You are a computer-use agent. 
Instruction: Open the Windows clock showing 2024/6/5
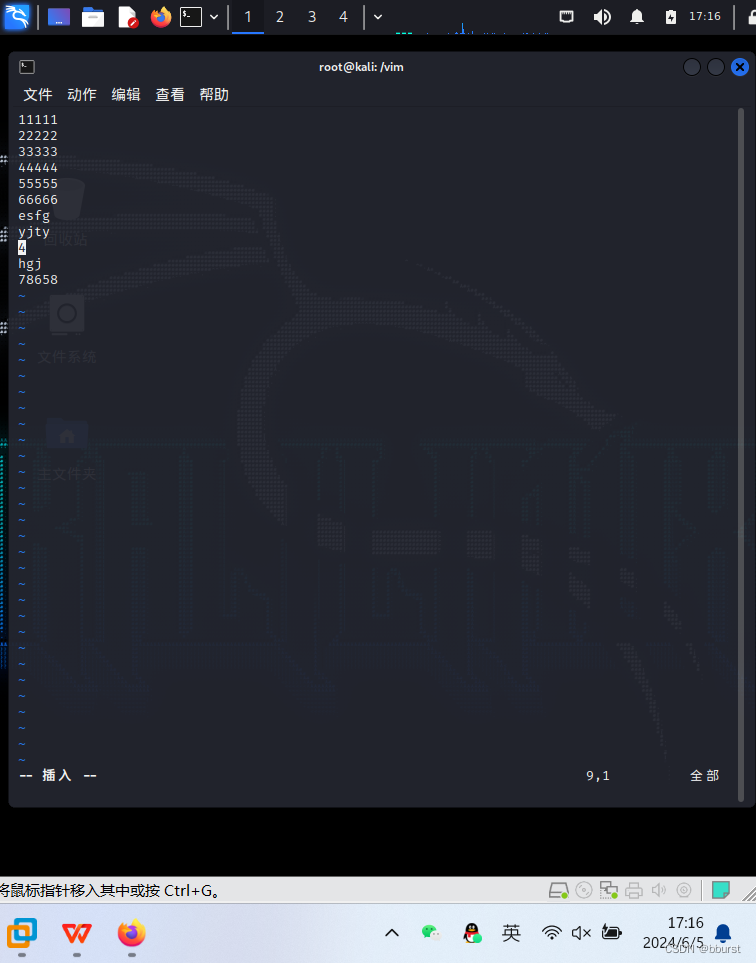[x=674, y=933]
